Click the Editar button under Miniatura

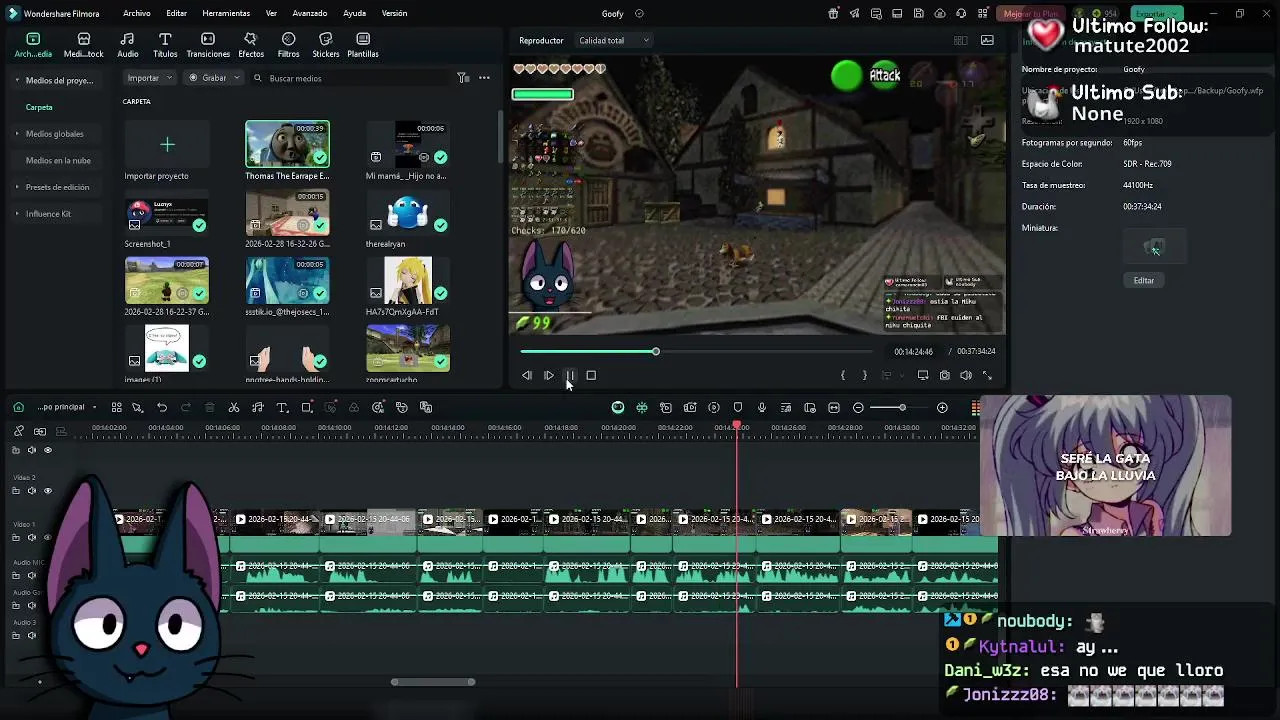[1144, 281]
